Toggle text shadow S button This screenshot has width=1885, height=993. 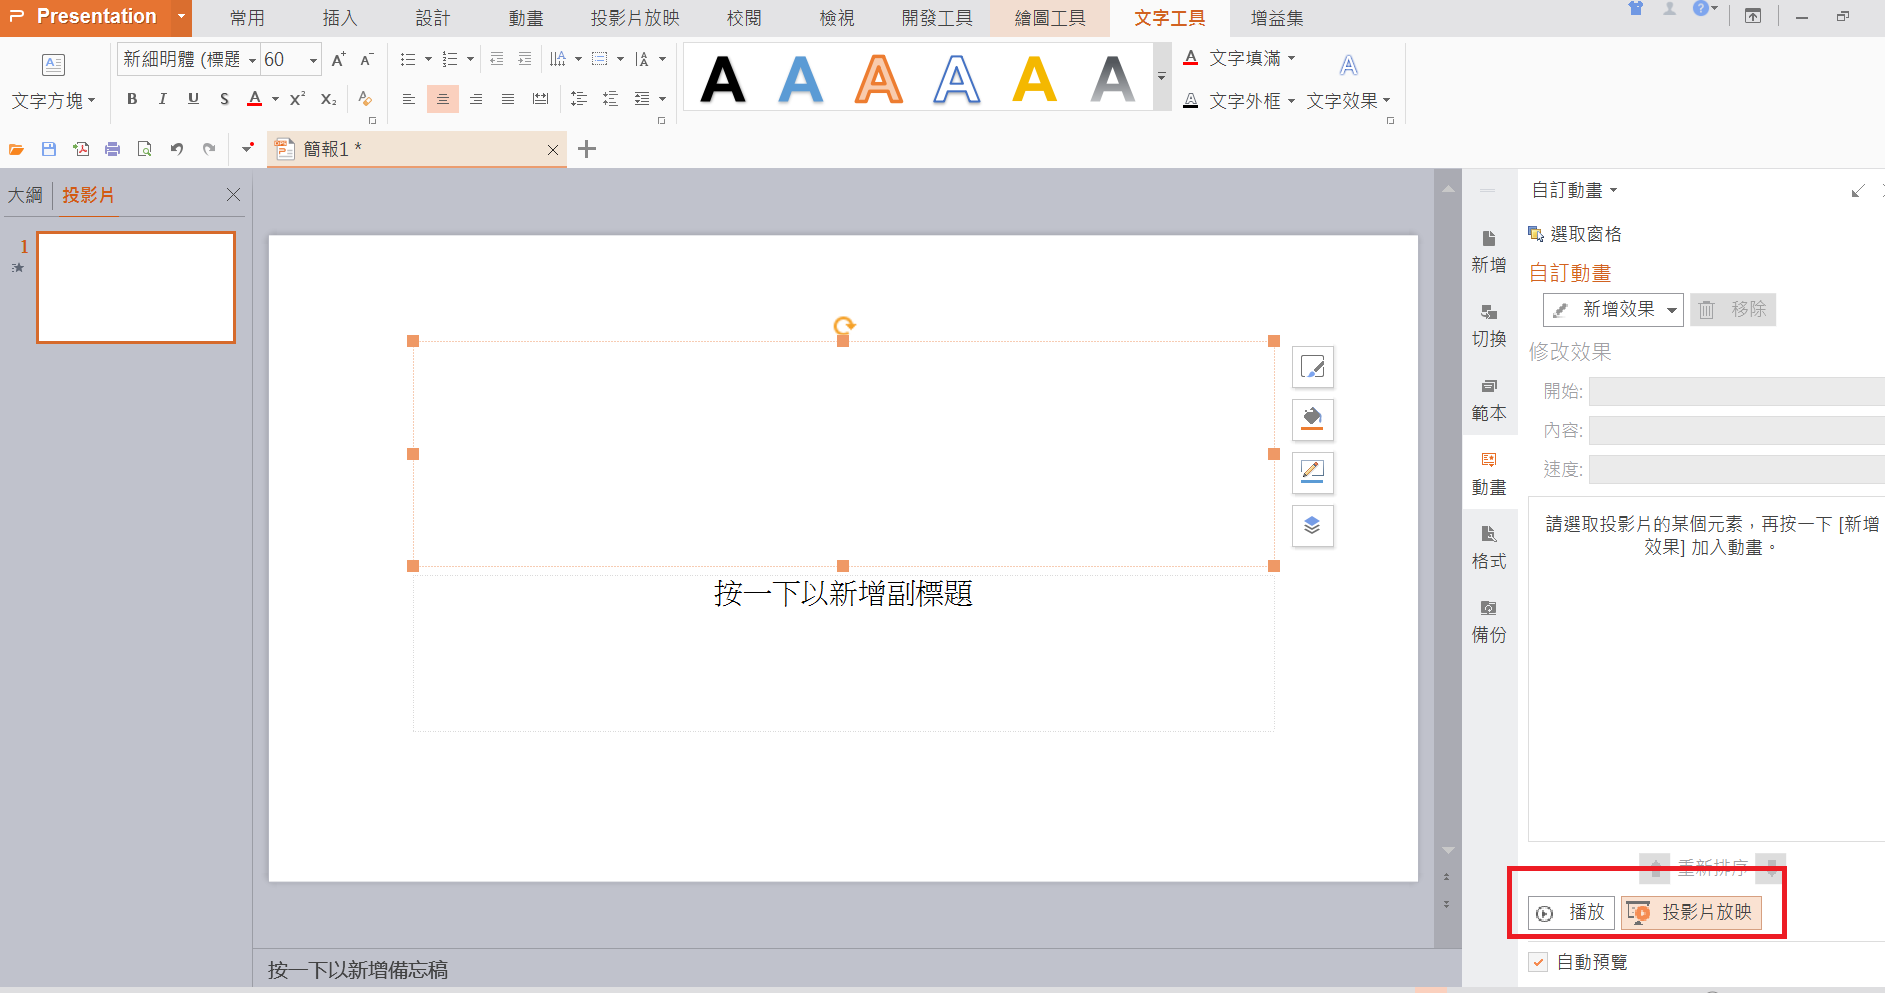(x=224, y=99)
